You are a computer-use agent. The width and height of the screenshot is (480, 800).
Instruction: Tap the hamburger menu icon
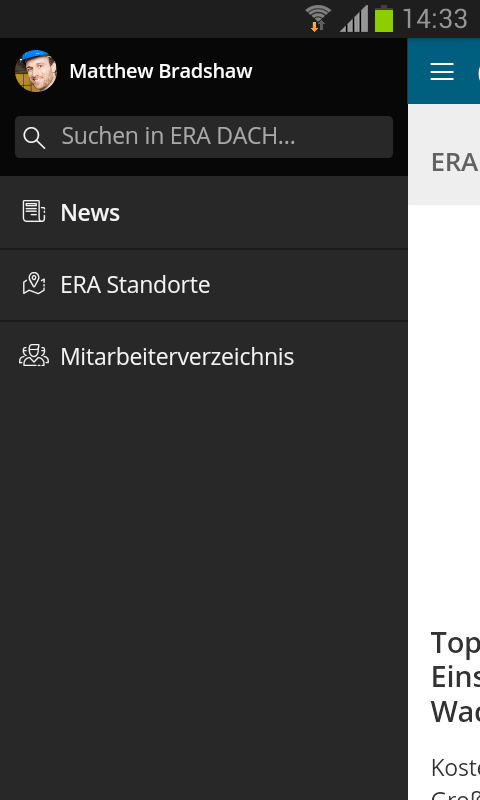pos(442,71)
